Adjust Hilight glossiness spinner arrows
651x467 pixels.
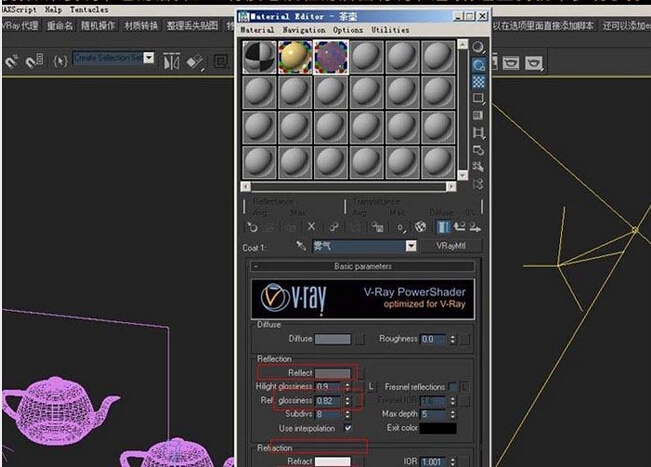347,387
